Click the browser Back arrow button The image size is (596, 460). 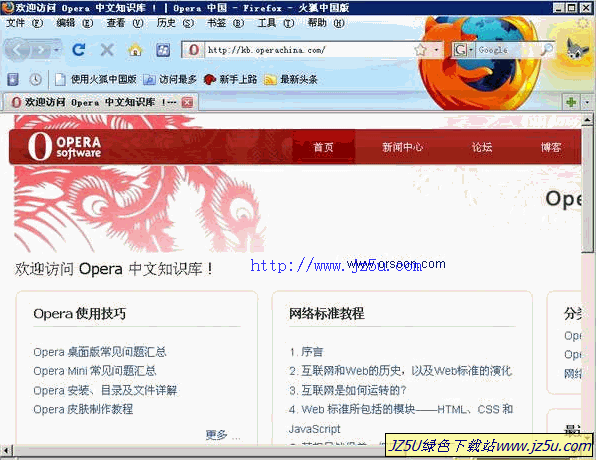[16, 50]
